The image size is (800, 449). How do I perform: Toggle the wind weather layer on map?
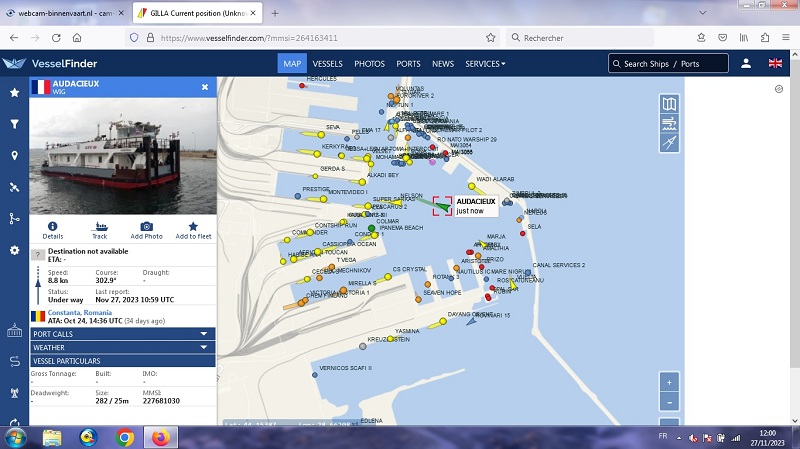pos(669,124)
